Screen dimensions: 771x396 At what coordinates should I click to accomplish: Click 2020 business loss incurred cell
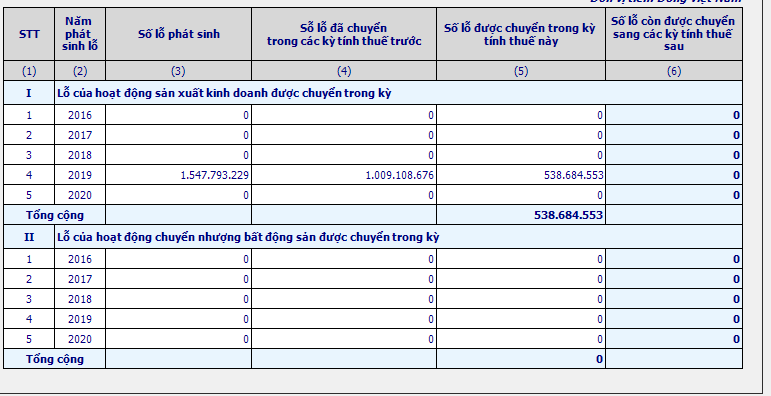(178, 195)
